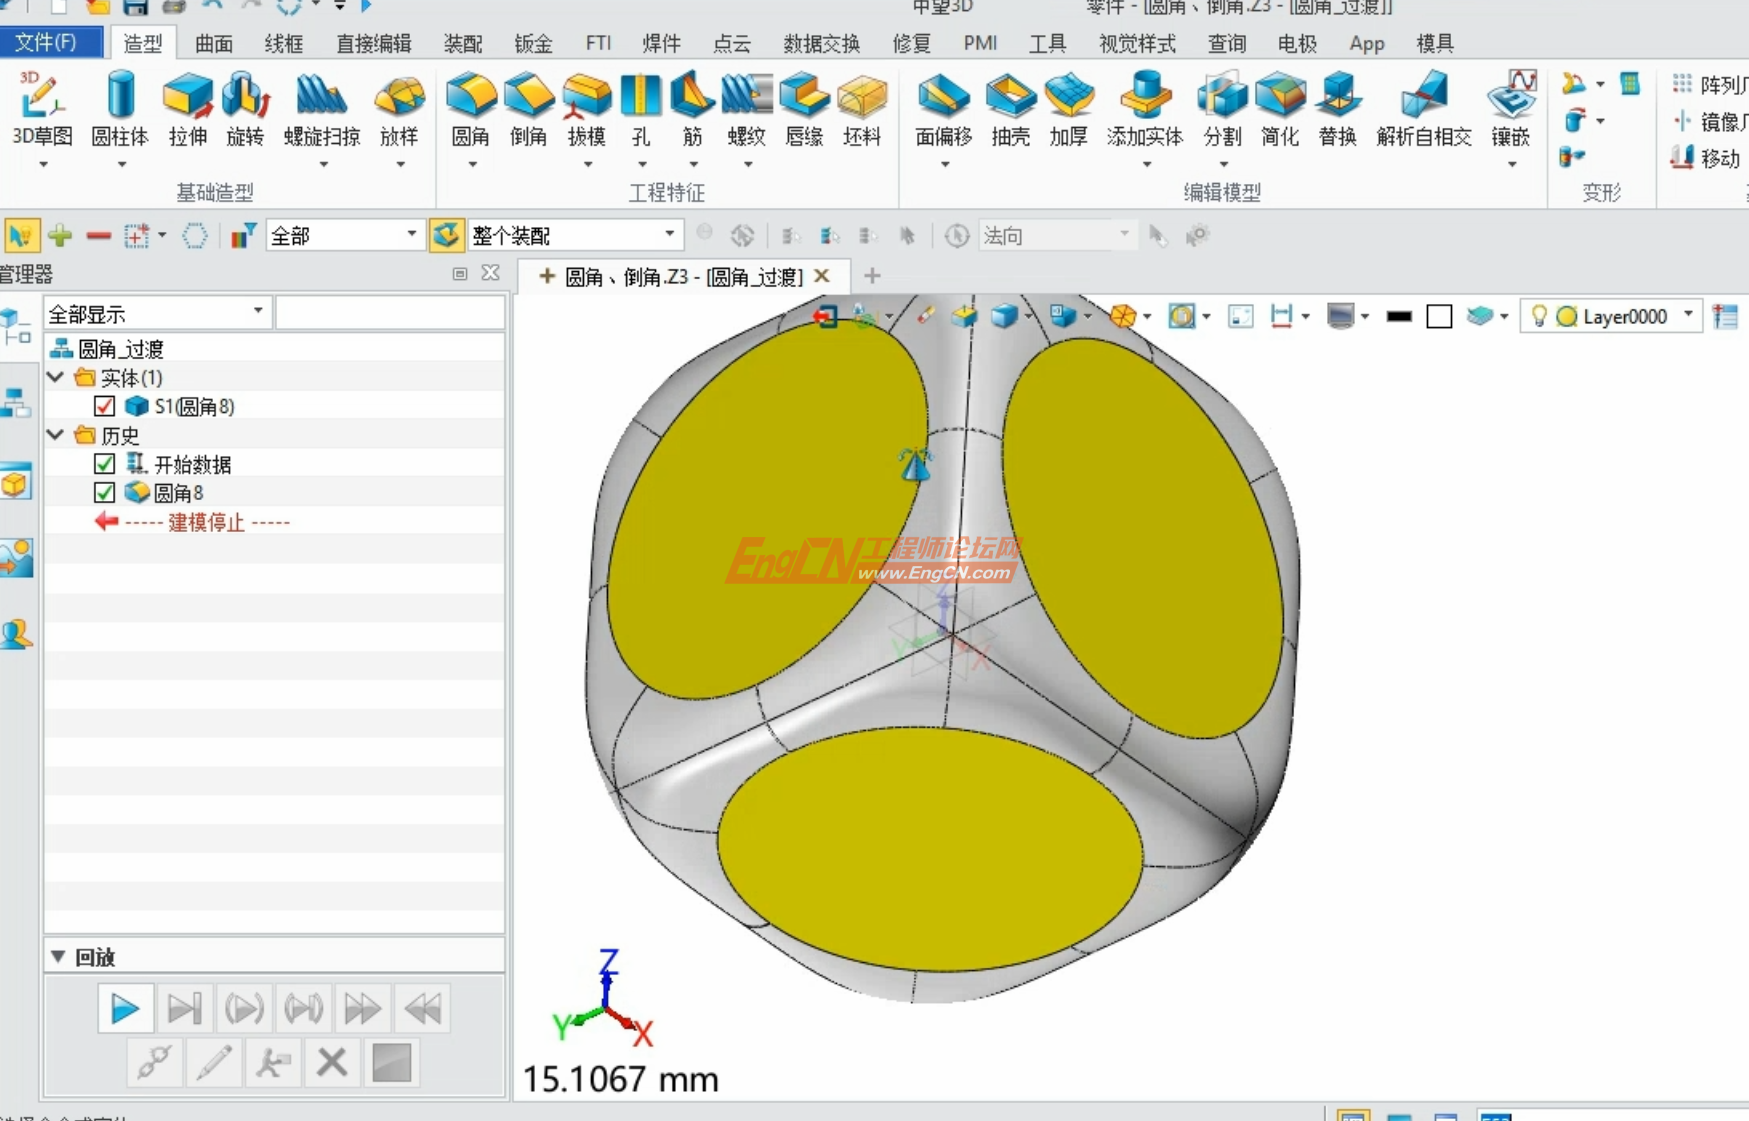The width and height of the screenshot is (1749, 1121).
Task: Open the 全部 selection filter dropdown
Action: tap(410, 234)
